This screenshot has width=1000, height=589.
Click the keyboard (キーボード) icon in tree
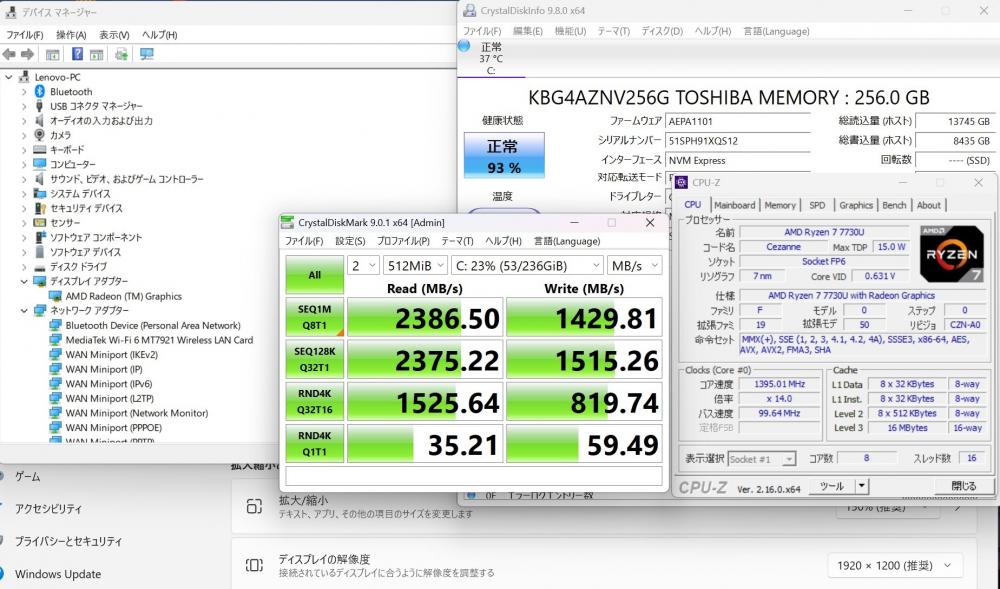40,150
